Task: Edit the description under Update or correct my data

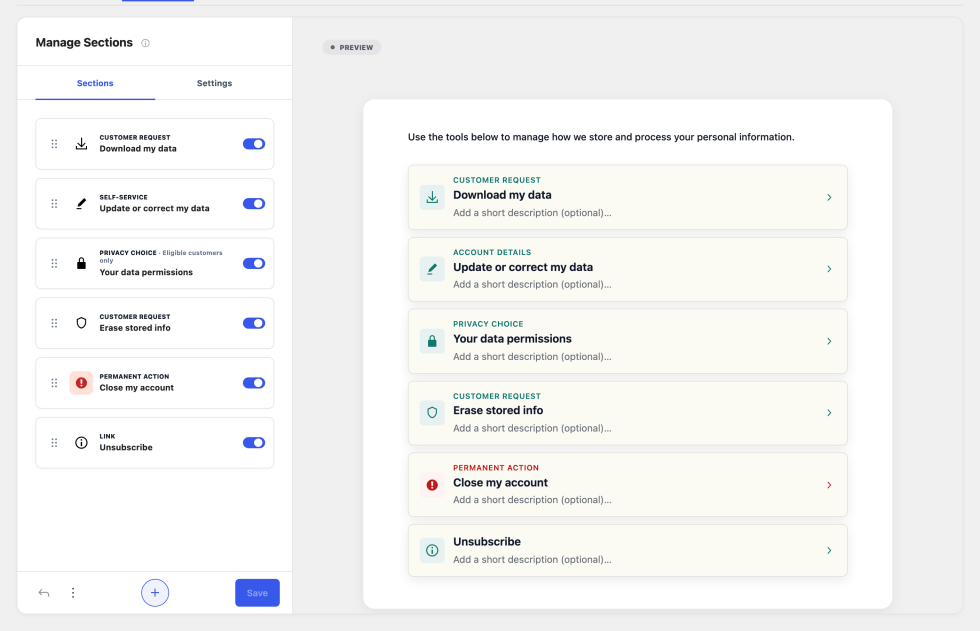Action: [x=532, y=284]
